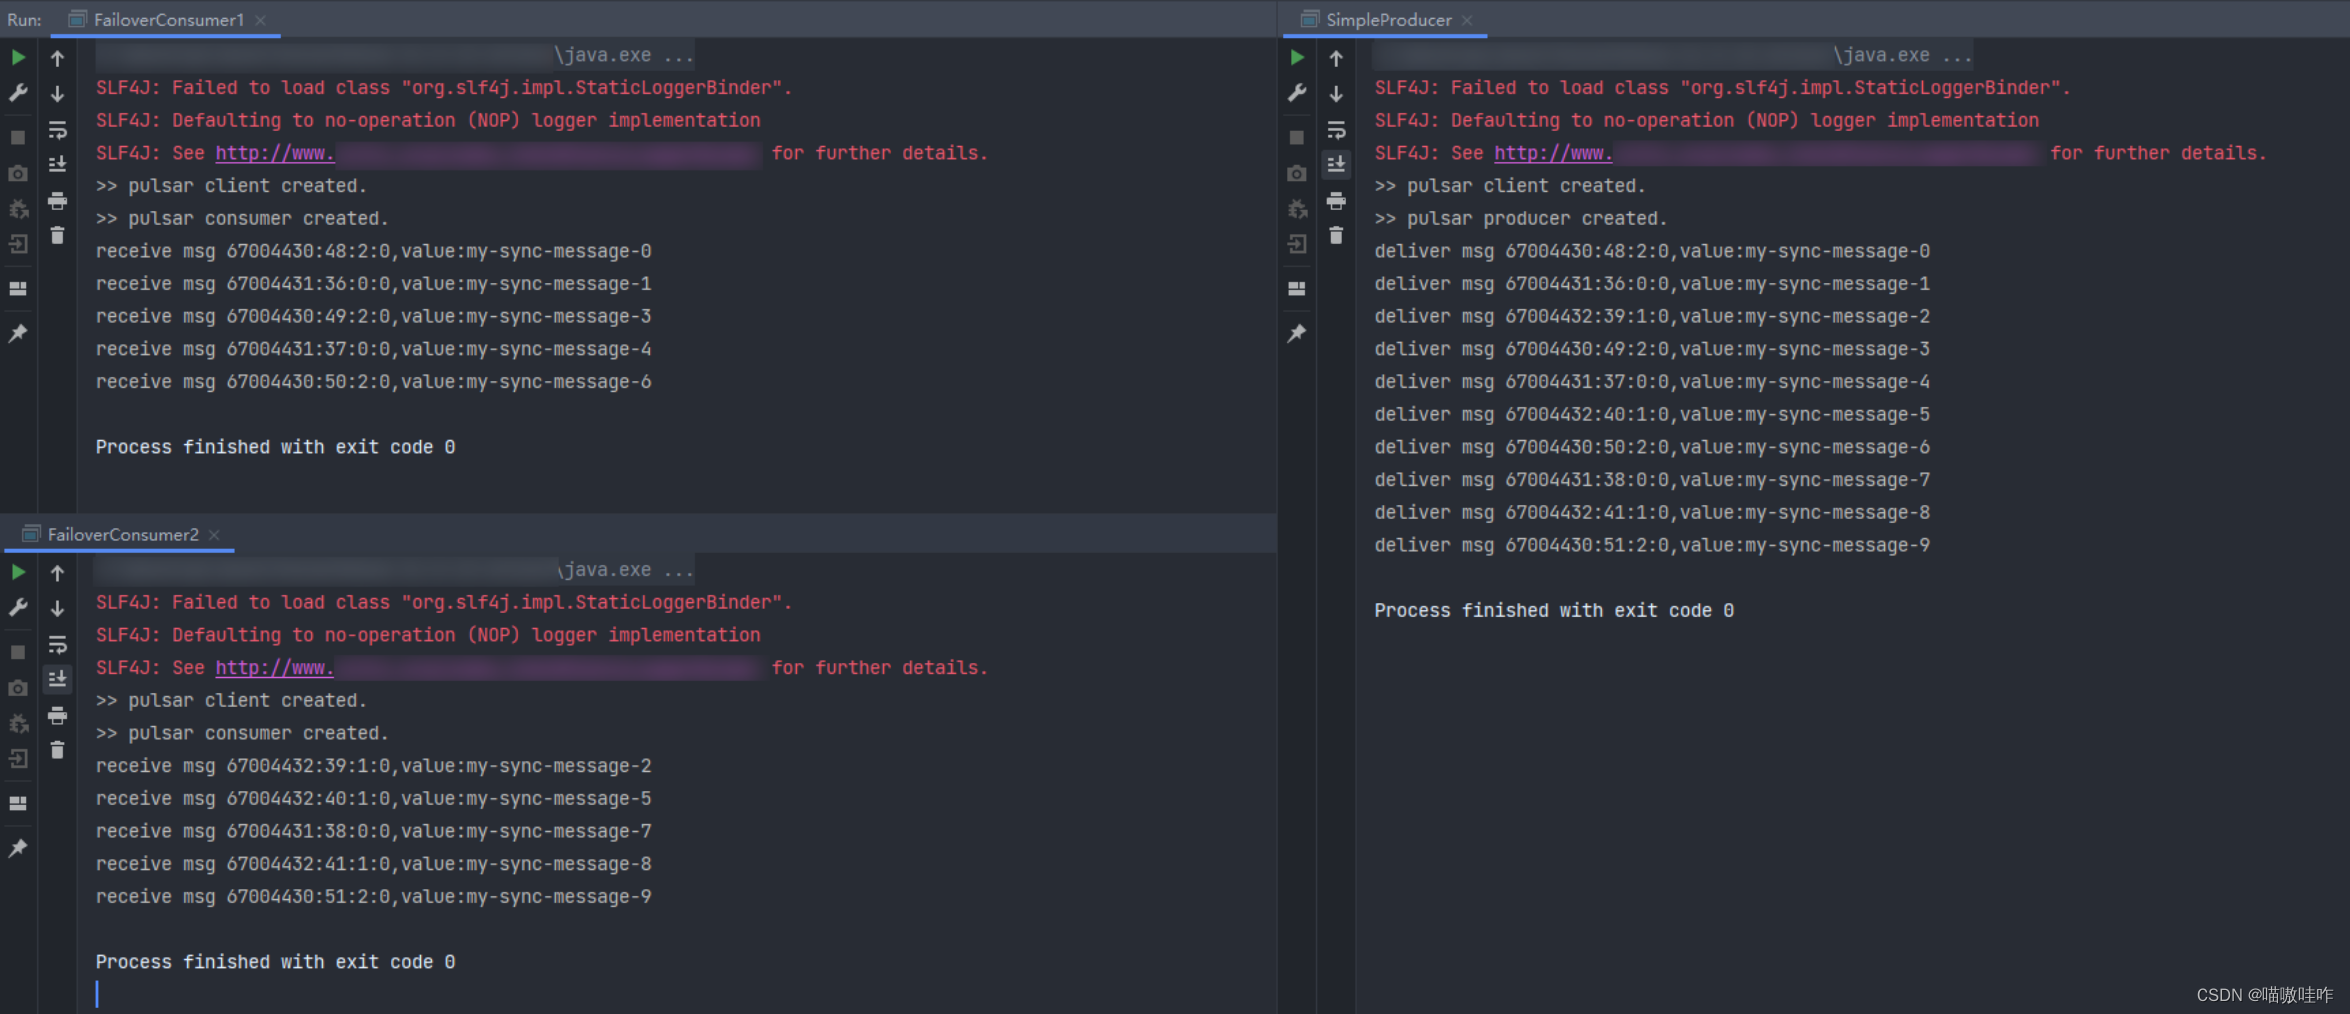Up arrow in FailoverConsumer2 console toolbar
Image resolution: width=2350 pixels, height=1014 pixels.
coord(57,573)
